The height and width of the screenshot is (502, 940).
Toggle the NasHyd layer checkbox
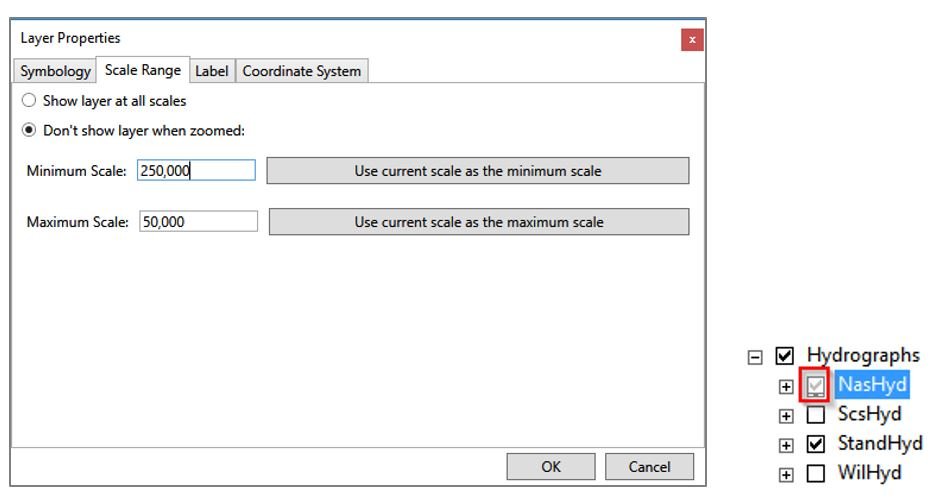[815, 386]
